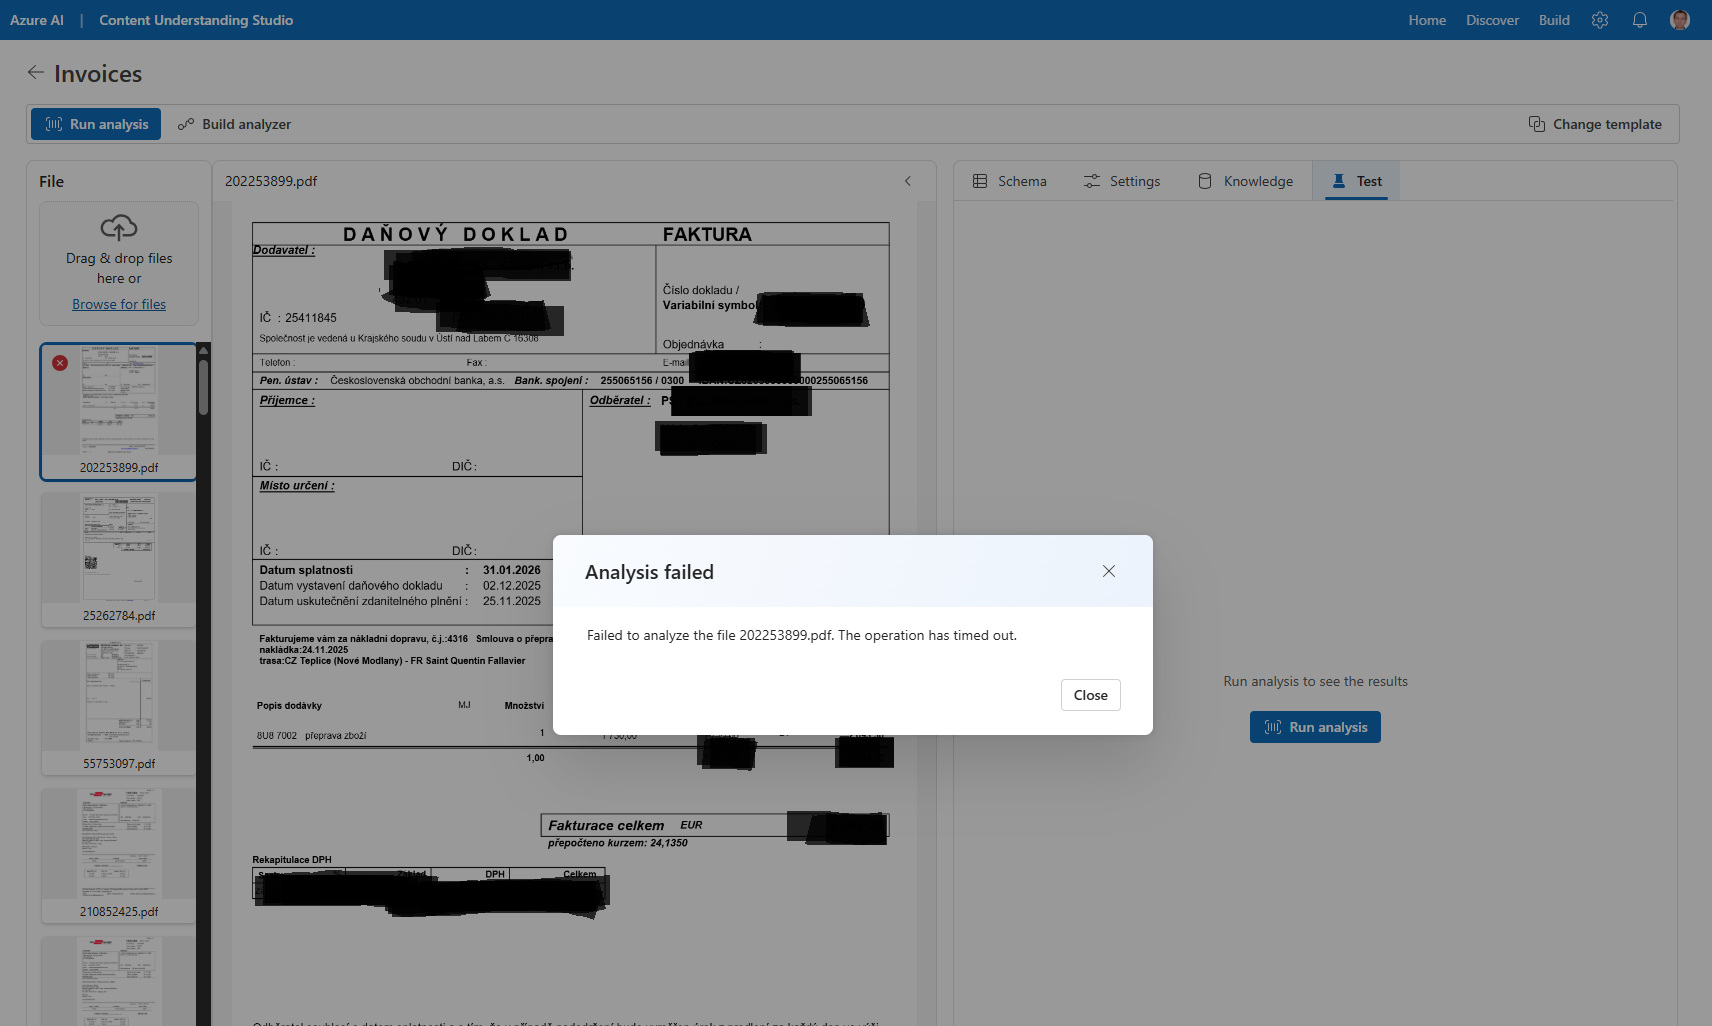Select the 25262784.pdf thumbnail
Screen dimensions: 1712x1026
119,560
